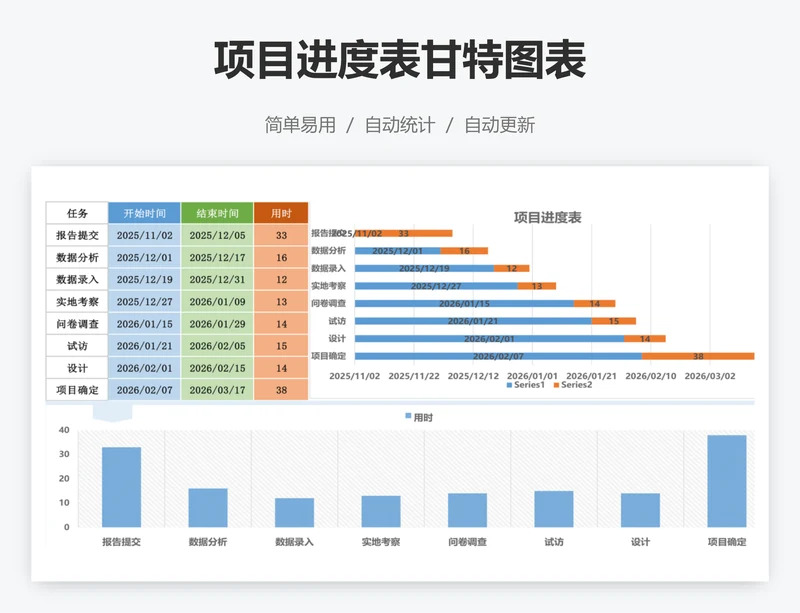800x613 pixels.
Task: Select start date 2026/02/07 table cell
Action: (x=144, y=390)
